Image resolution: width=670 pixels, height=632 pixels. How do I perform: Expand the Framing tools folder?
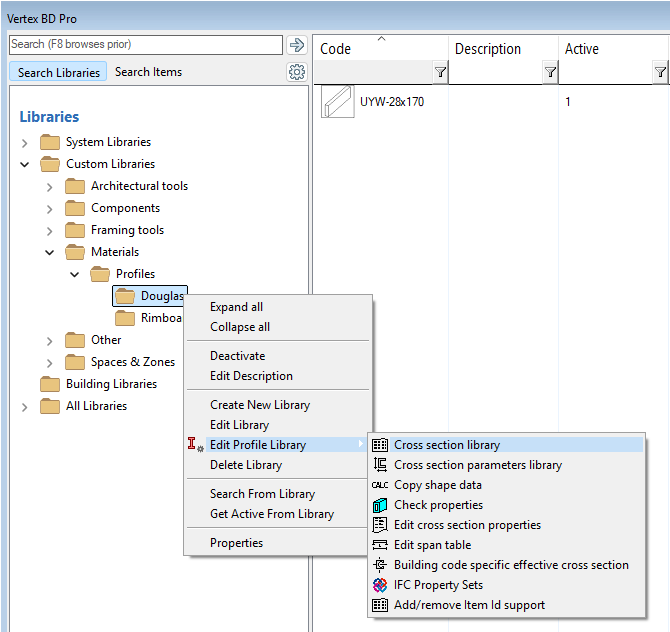click(x=50, y=230)
